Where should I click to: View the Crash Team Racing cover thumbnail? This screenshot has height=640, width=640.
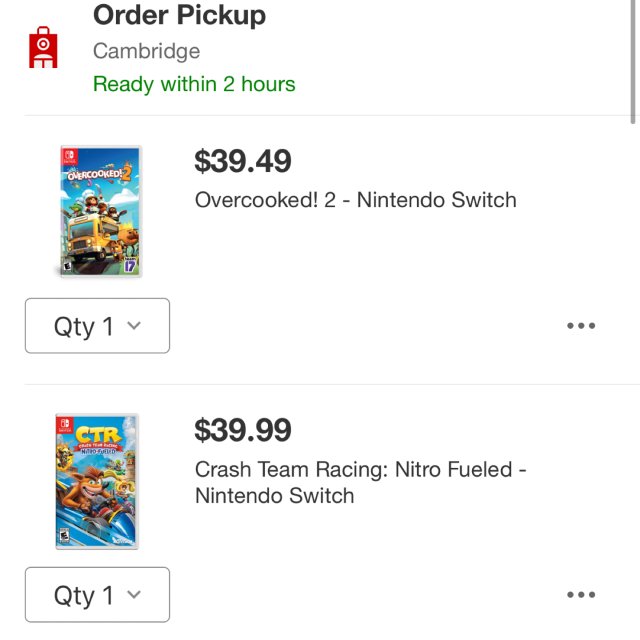click(x=97, y=481)
